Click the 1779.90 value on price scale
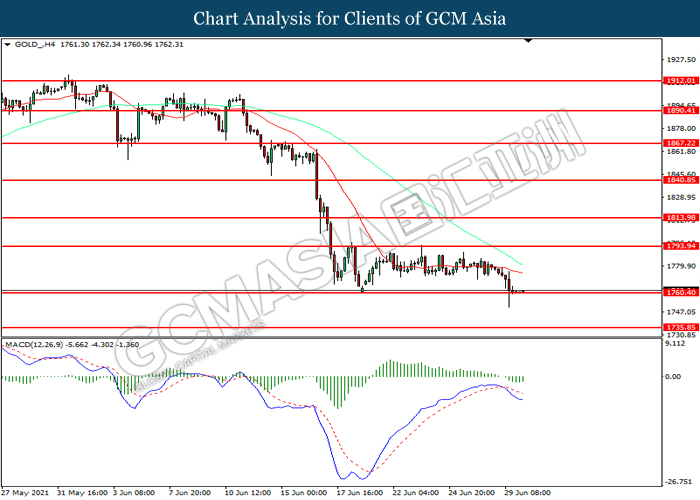This screenshot has width=700, height=500. click(680, 266)
